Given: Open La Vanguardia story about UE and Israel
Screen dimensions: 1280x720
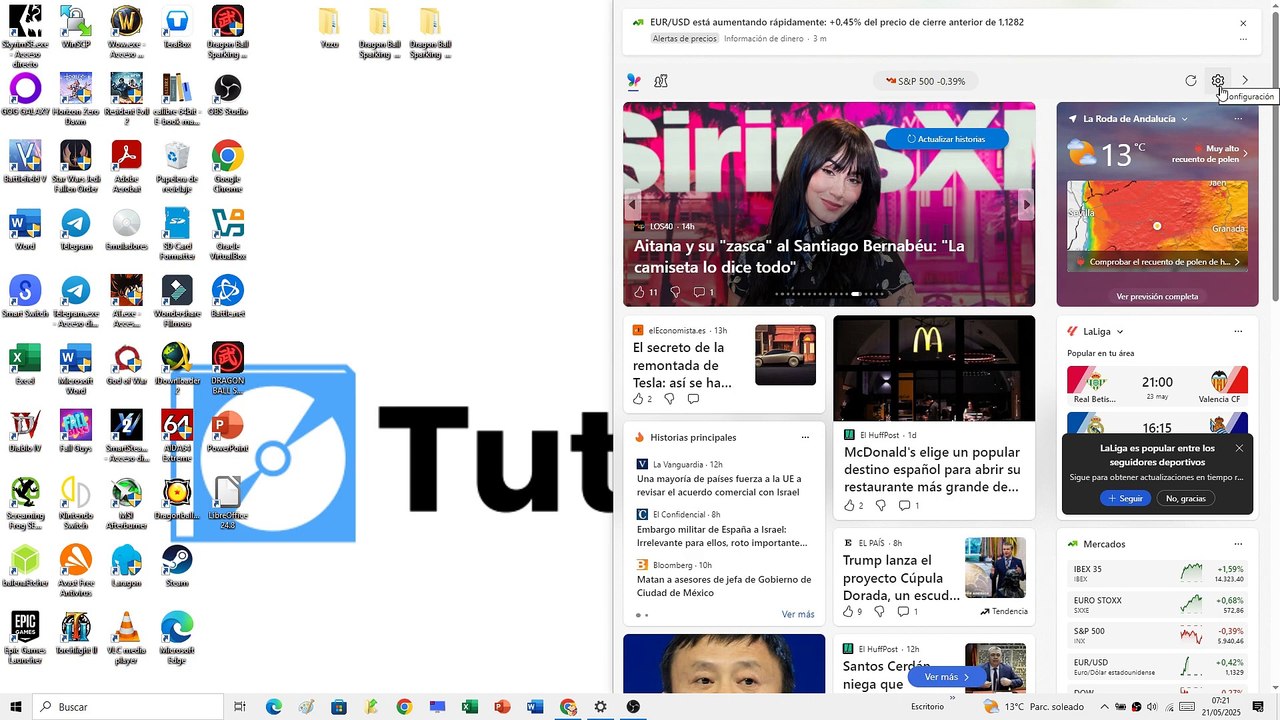Looking at the screenshot, I should [718, 485].
